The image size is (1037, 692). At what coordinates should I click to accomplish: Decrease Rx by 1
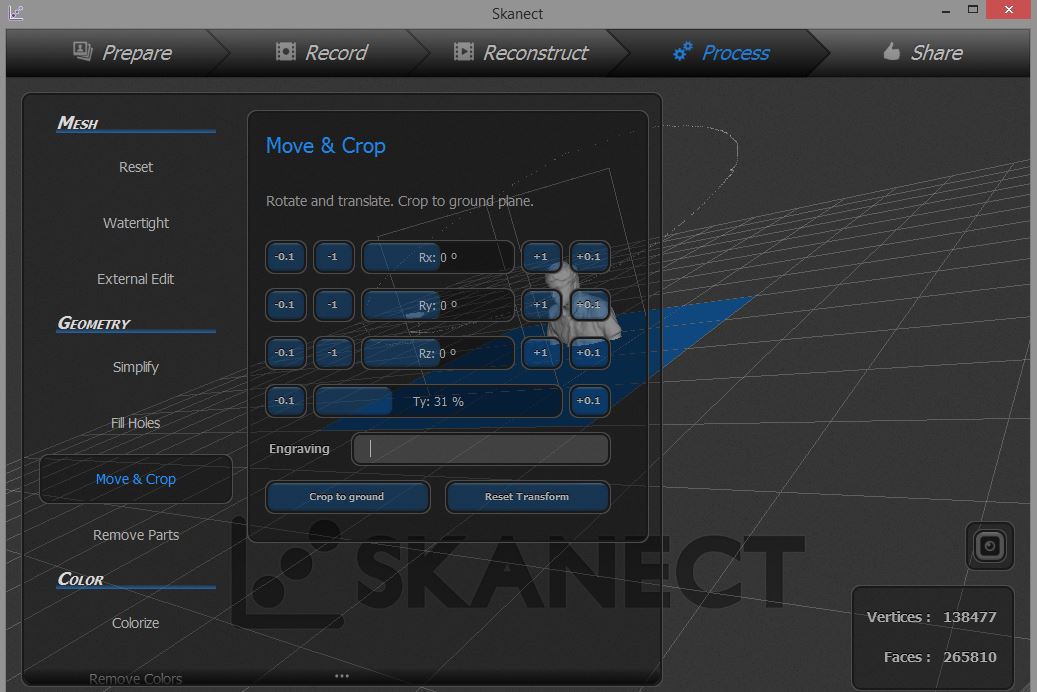[333, 257]
